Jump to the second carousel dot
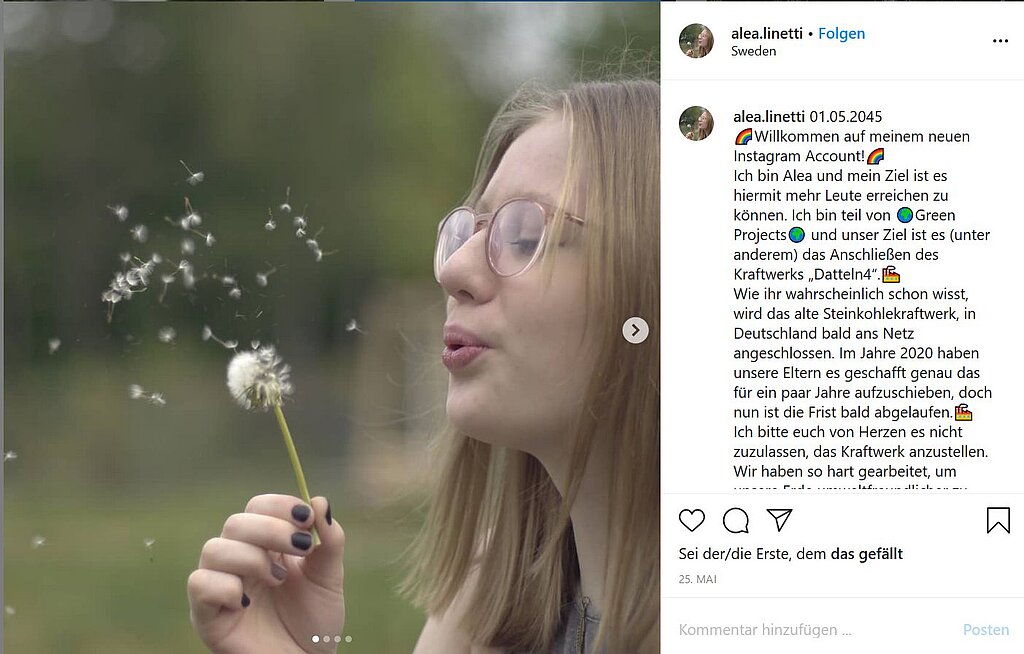Image resolution: width=1024 pixels, height=654 pixels. [x=327, y=638]
